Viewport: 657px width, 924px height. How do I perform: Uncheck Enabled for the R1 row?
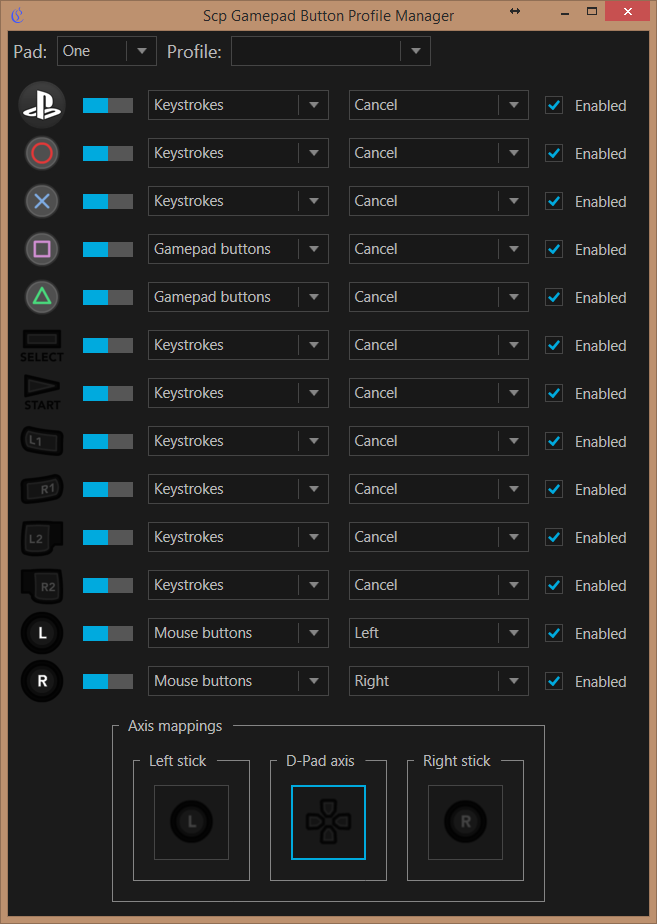(554, 489)
